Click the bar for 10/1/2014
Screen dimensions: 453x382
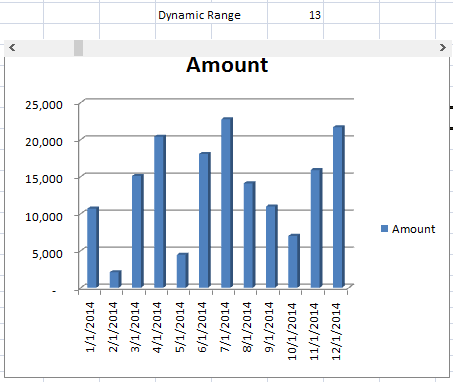tap(294, 261)
